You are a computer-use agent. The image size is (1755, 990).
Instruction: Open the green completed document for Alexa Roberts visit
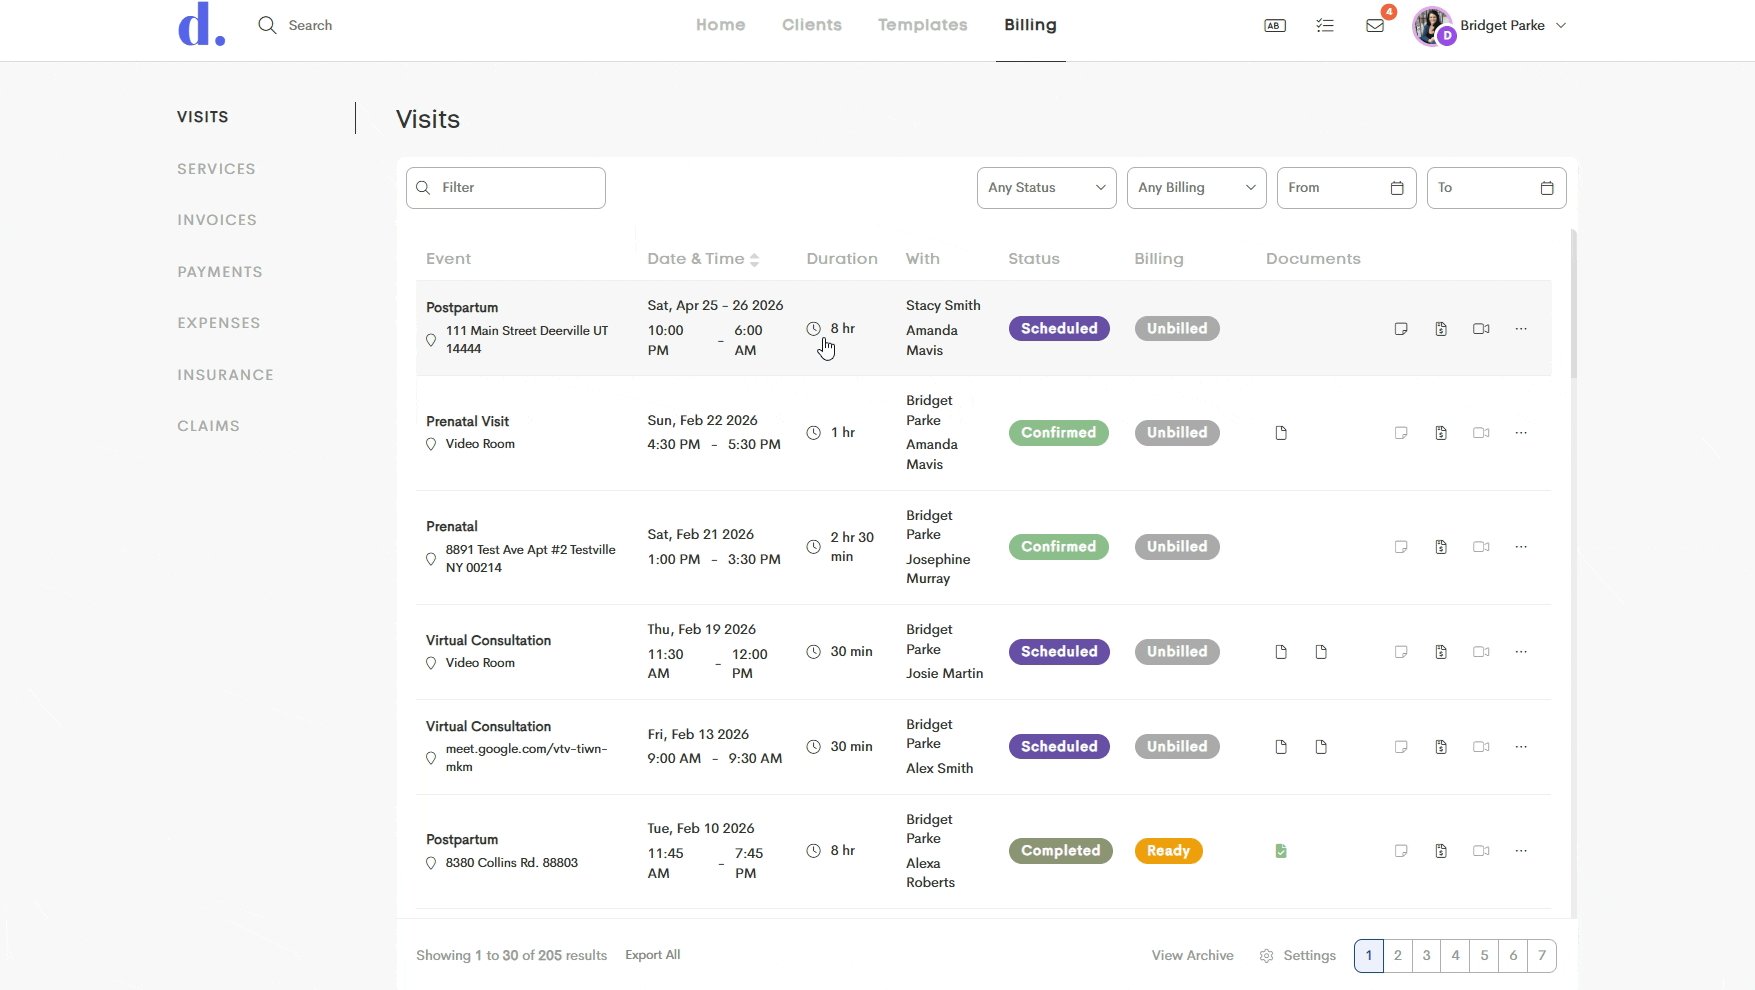[x=1281, y=851]
